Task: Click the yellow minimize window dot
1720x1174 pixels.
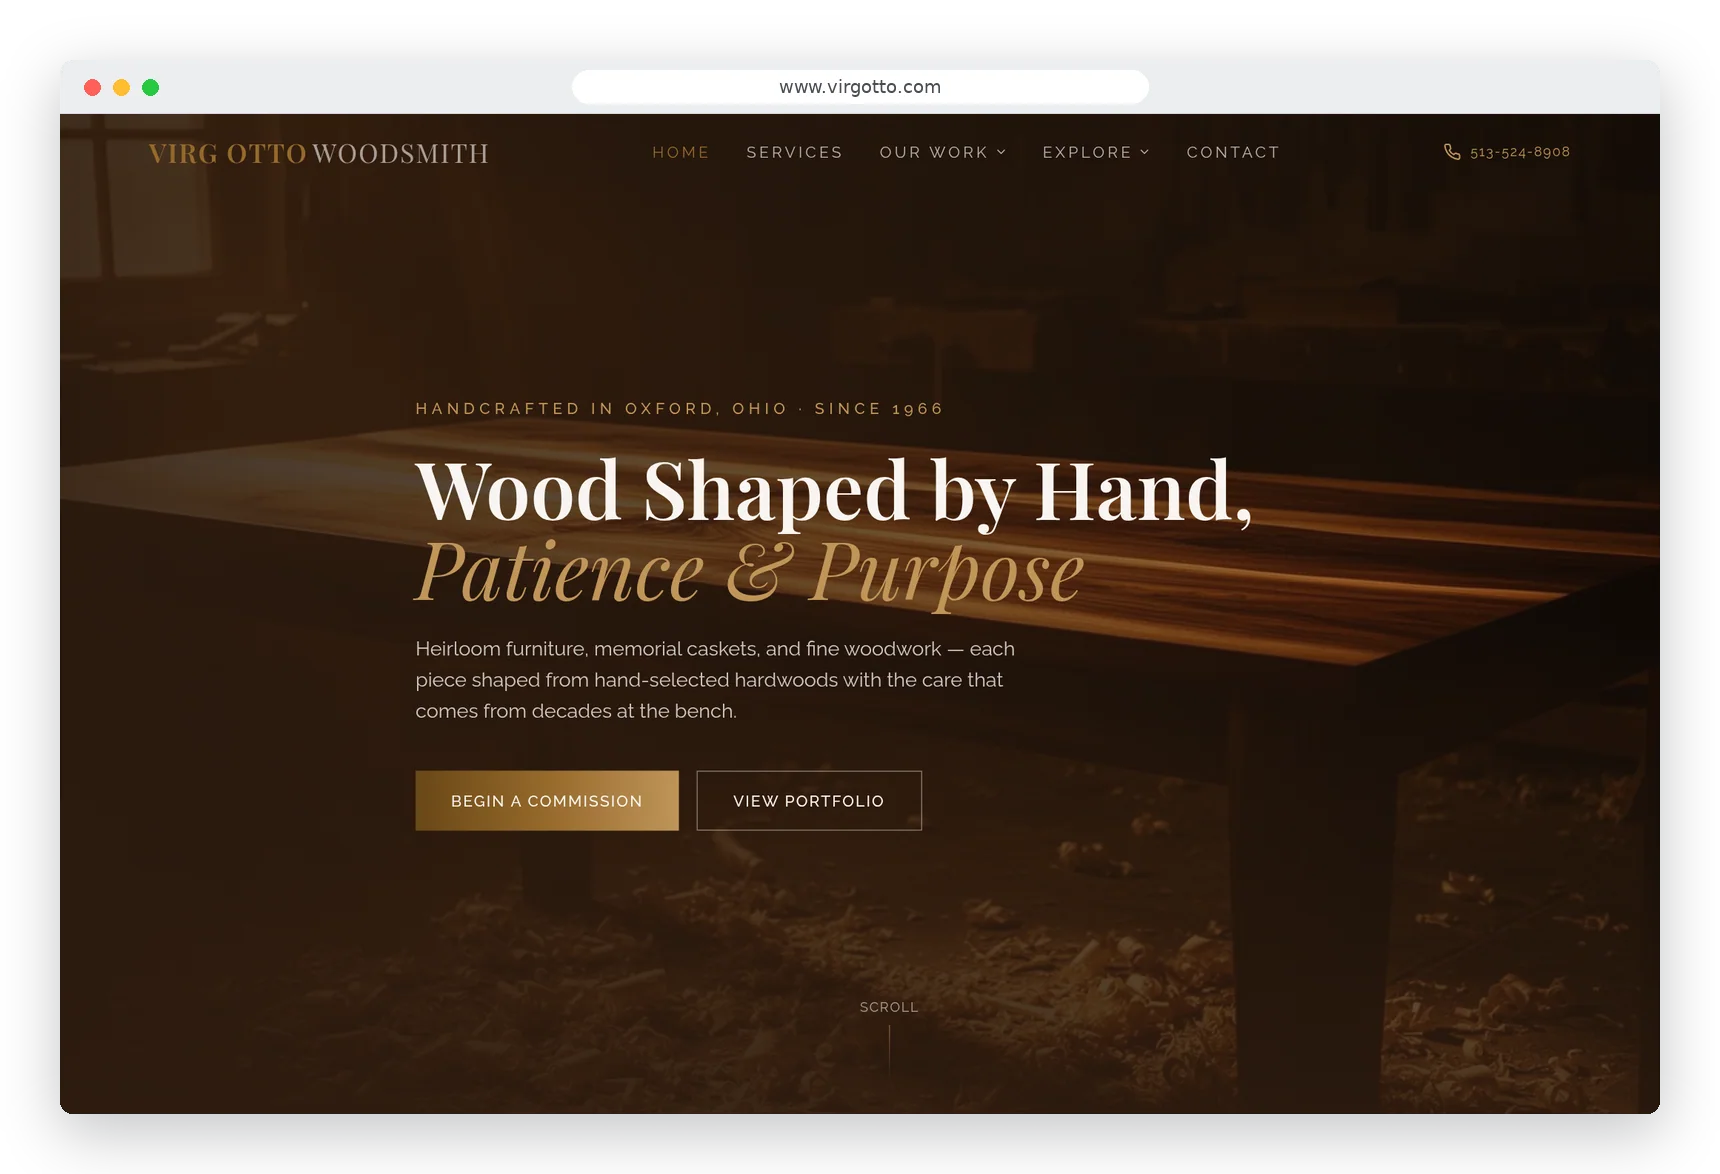Action: point(122,87)
